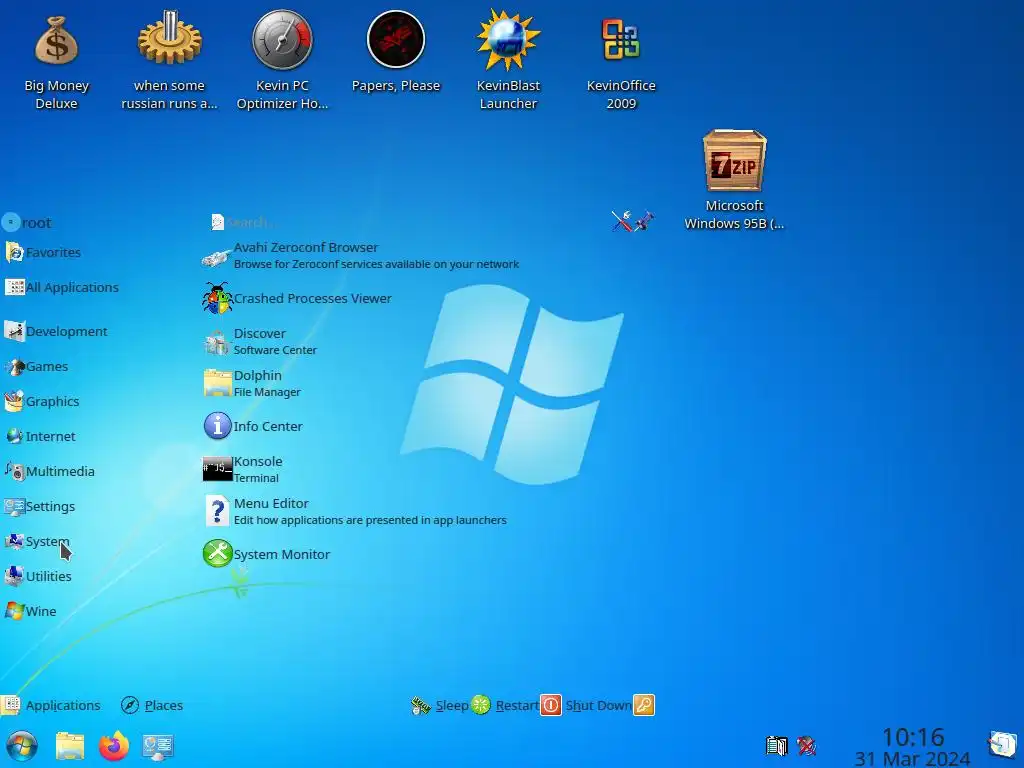Open launcher configure tools icon
This screenshot has width=1024, height=768.
coord(622,221)
